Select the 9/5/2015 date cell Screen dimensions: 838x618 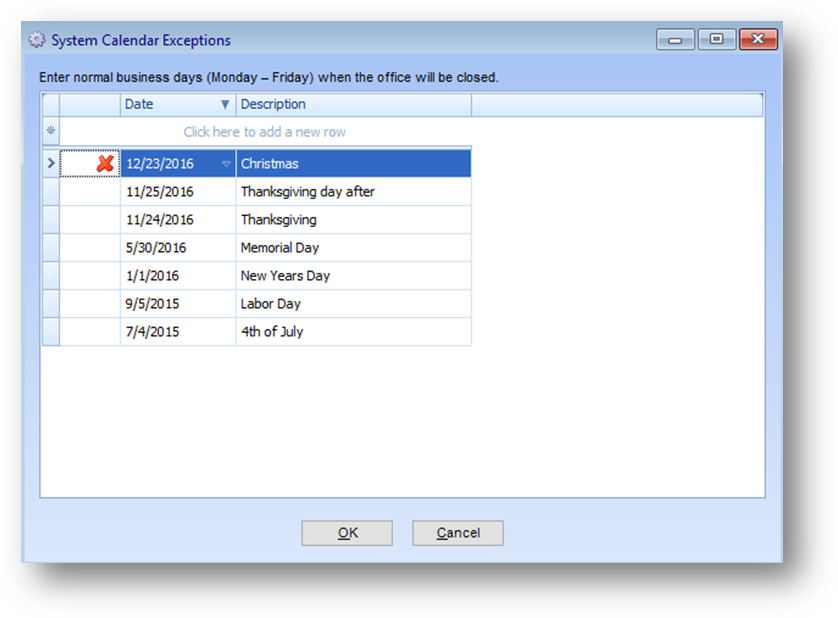point(178,304)
